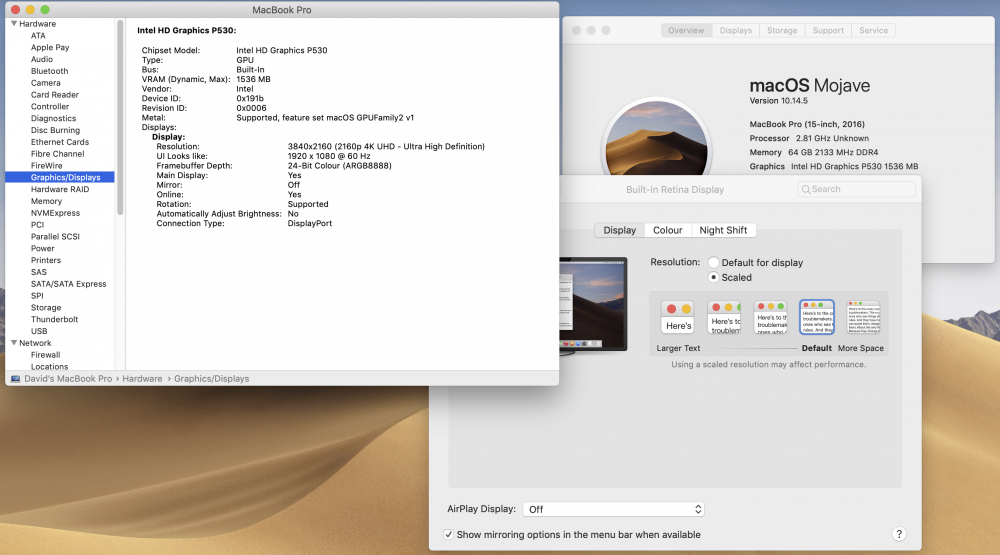Screen dimensions: 1000x555
Task: Click the computer icon in the path bar
Action: coord(15,378)
